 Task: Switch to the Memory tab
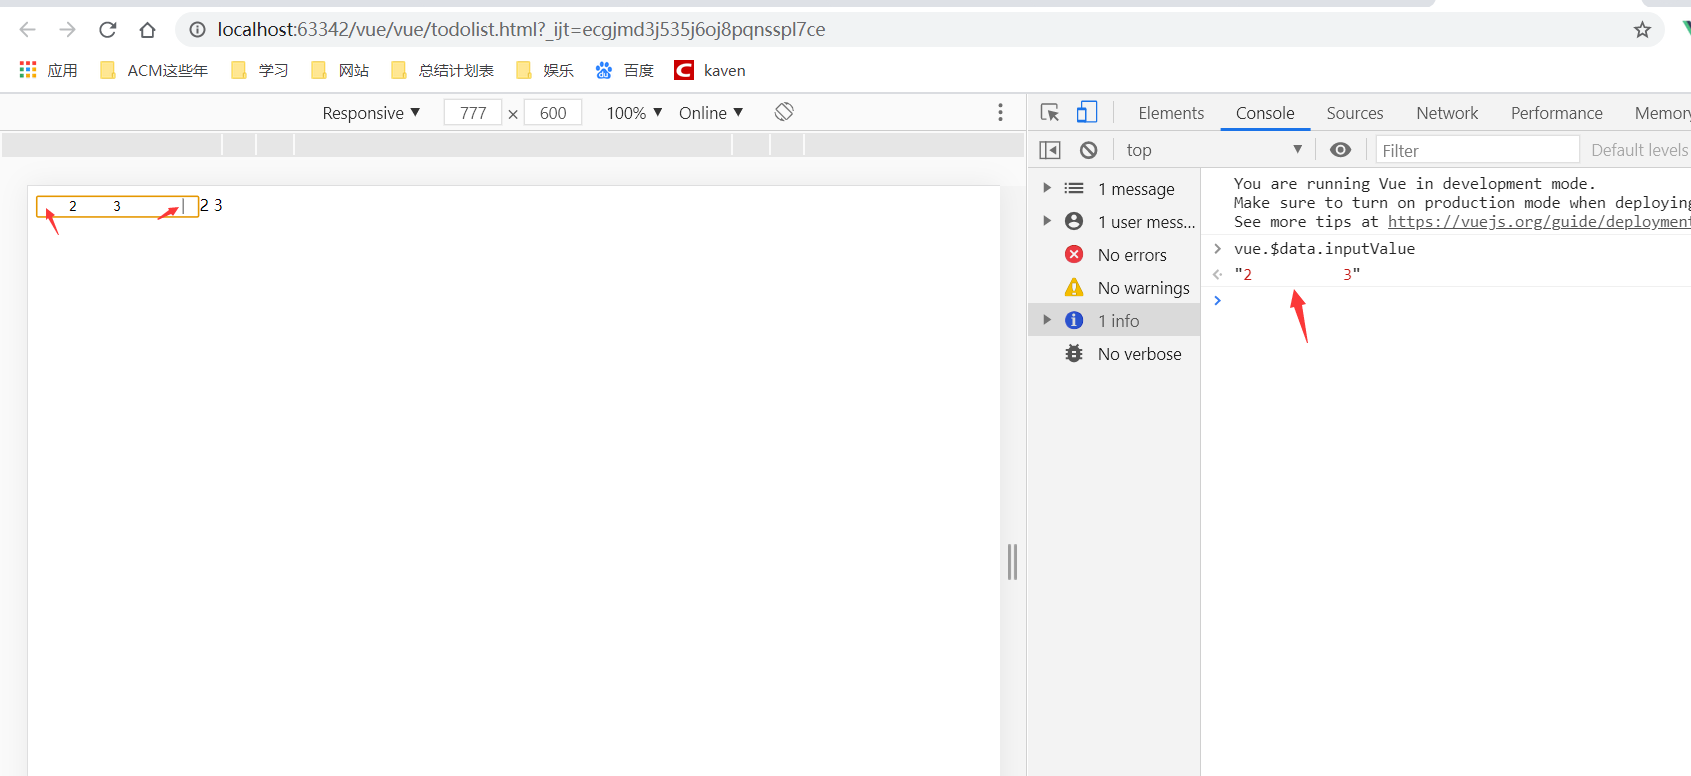point(1662,113)
